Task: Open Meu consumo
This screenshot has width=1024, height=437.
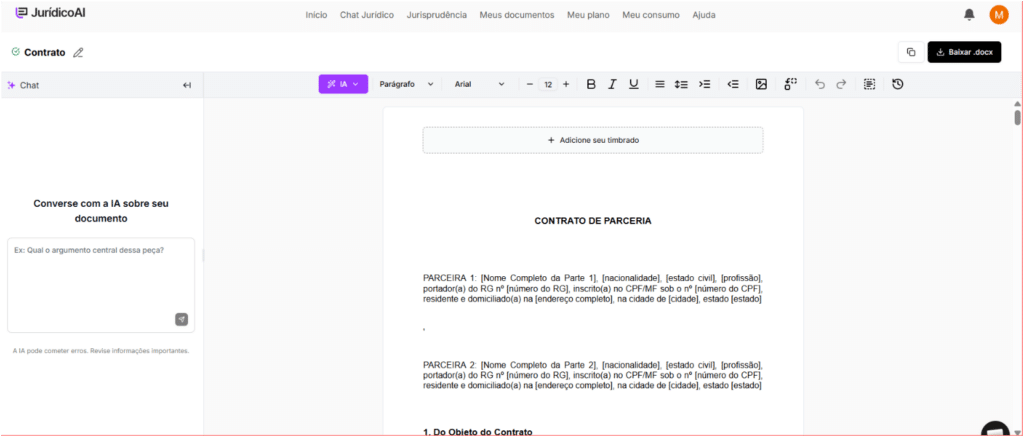Action: pyautogui.click(x=650, y=15)
